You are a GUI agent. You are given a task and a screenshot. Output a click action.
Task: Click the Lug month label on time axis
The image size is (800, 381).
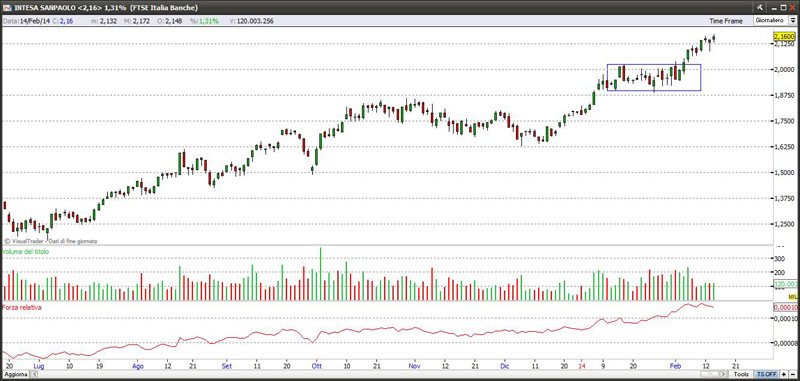[38, 366]
